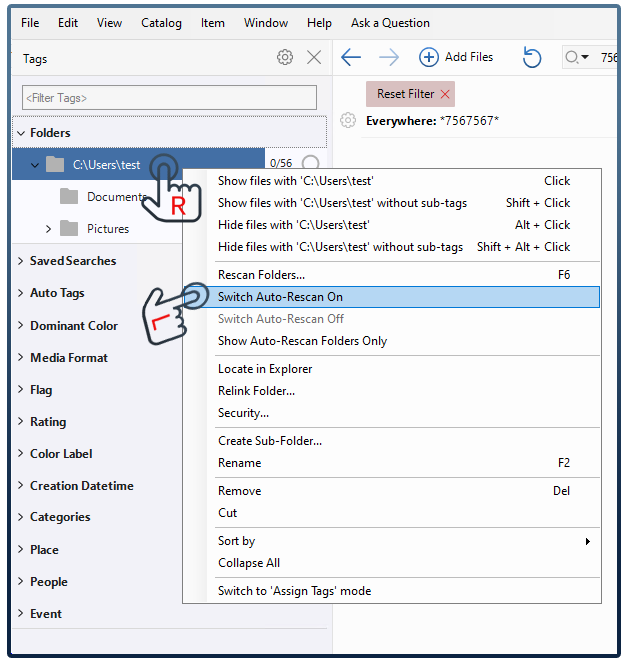
Task: Collapse the Folders tag group
Action: tap(21, 133)
